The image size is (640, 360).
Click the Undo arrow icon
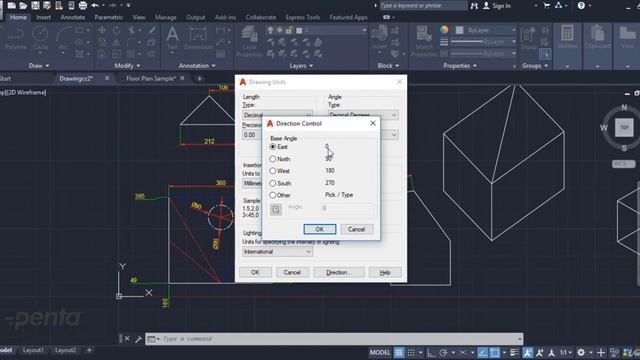click(95, 5)
